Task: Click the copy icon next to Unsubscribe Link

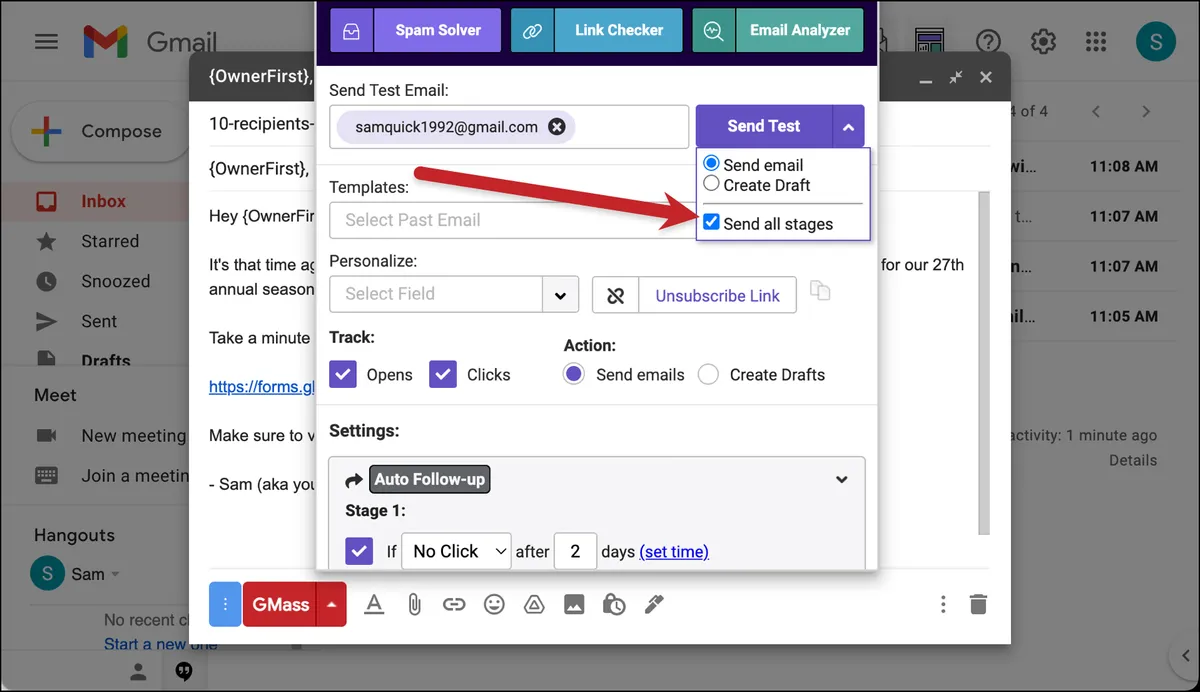Action: click(820, 291)
